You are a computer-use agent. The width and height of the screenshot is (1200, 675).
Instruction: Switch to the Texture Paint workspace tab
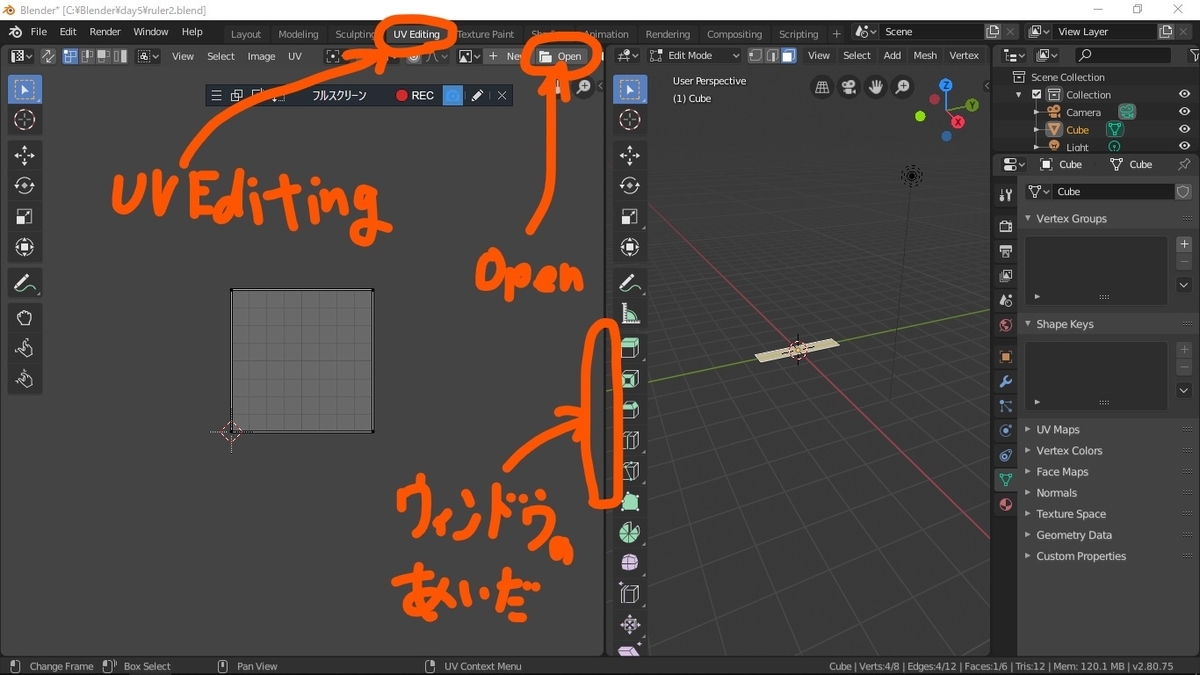tap(485, 34)
